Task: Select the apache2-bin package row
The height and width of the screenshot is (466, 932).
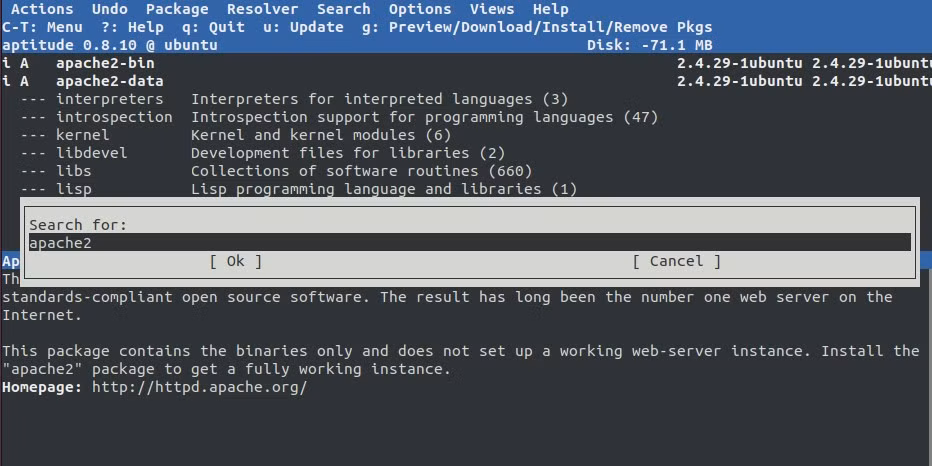Action: 466,63
